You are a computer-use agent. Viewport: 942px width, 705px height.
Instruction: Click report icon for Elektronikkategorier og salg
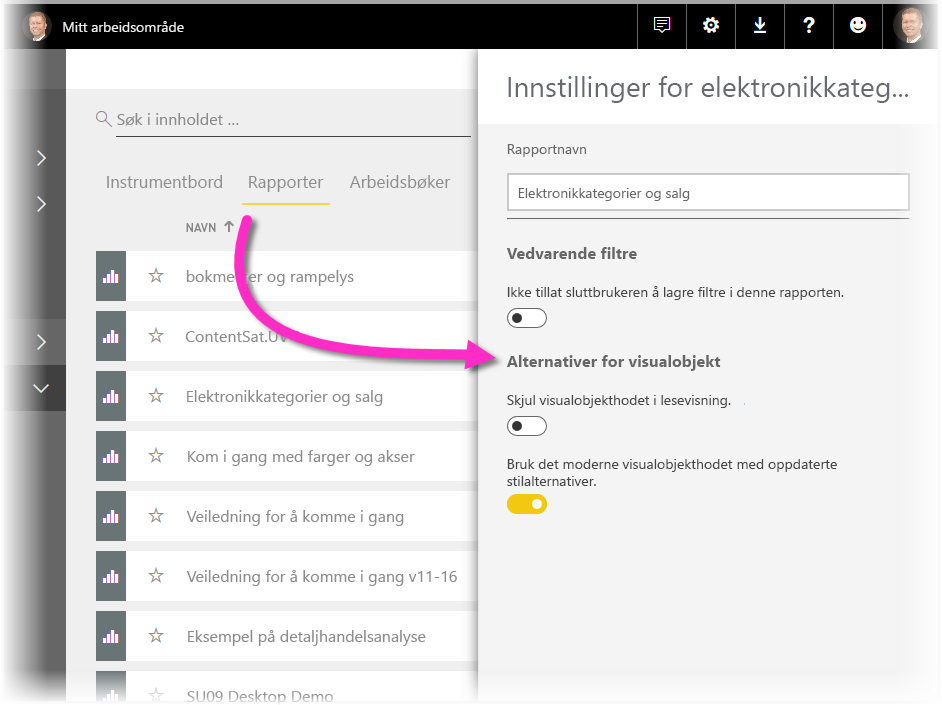[x=111, y=396]
